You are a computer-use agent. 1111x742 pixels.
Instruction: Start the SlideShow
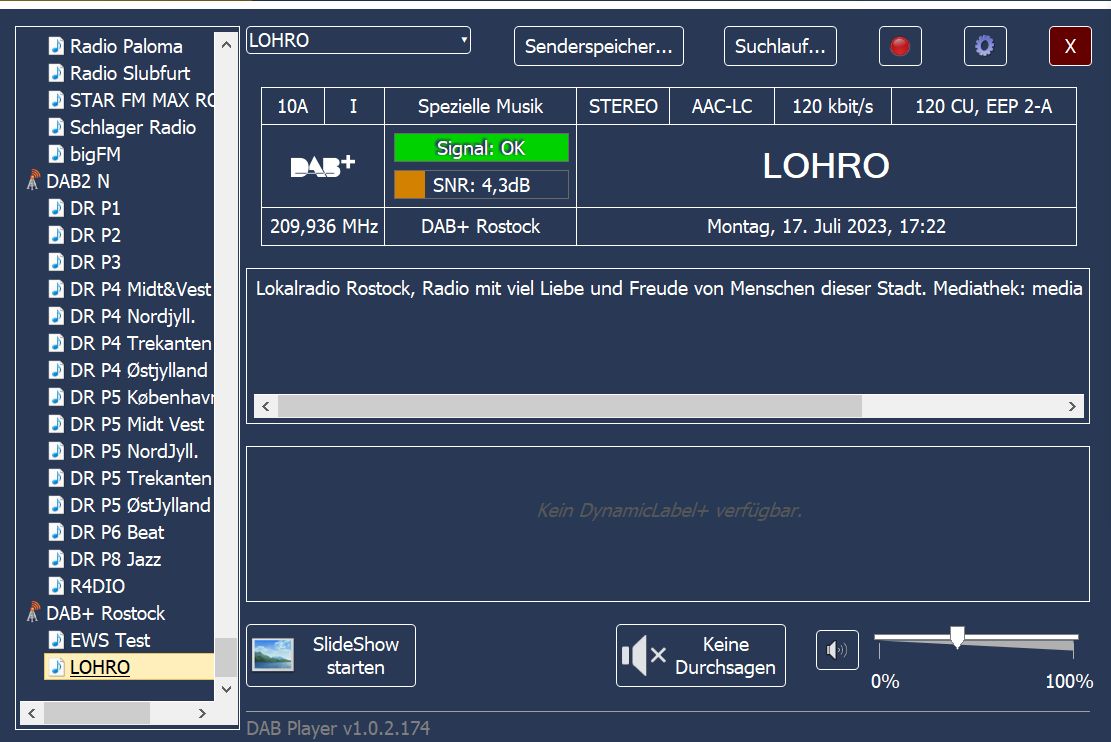(x=331, y=656)
